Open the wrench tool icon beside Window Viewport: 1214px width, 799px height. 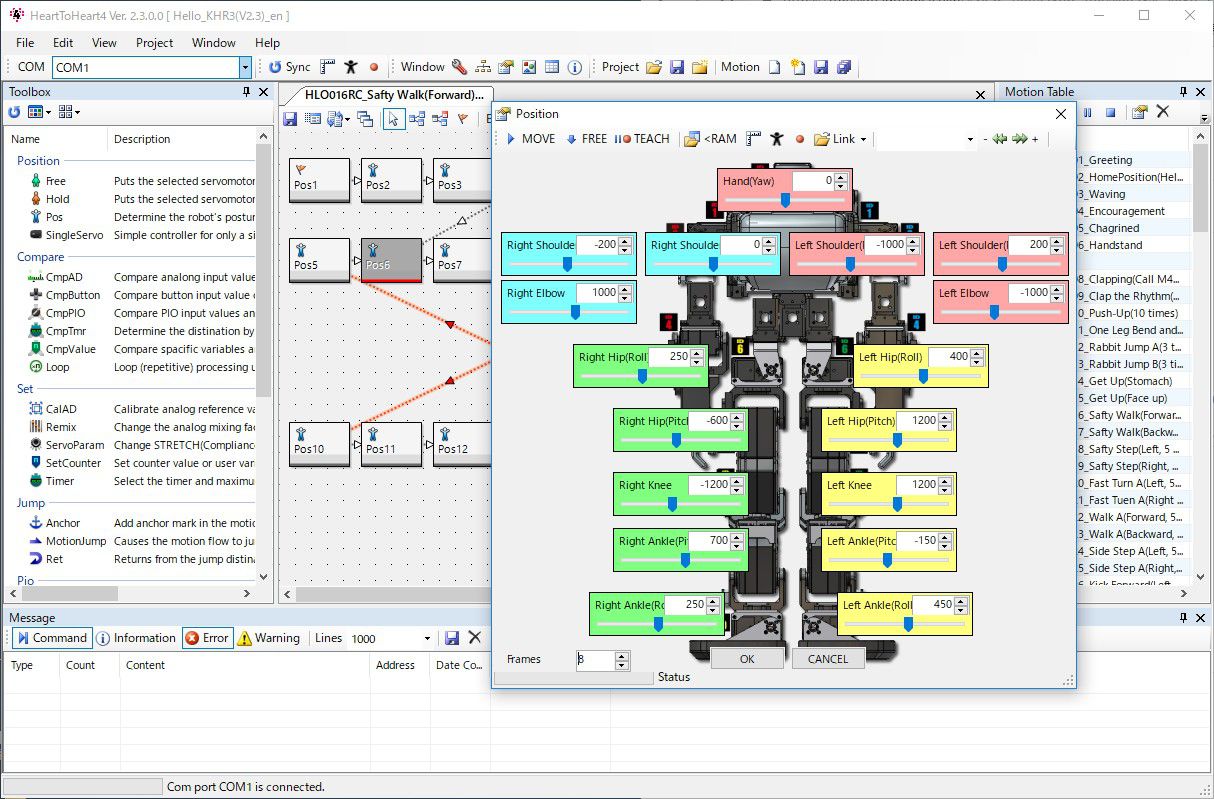459,67
